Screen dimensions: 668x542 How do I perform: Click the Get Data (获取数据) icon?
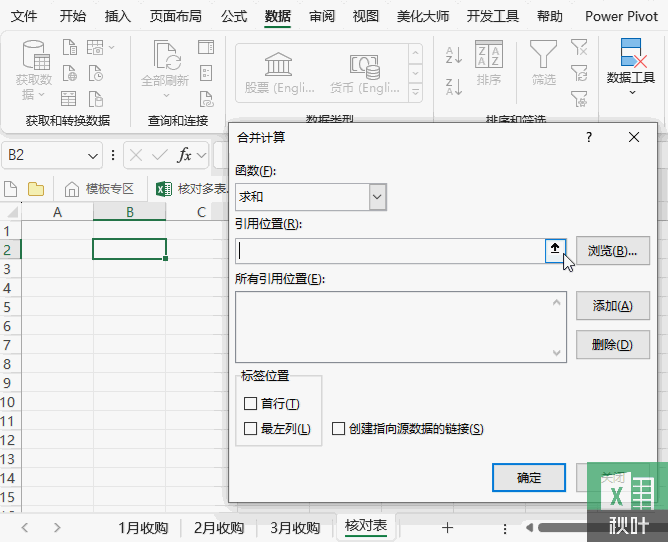36,55
